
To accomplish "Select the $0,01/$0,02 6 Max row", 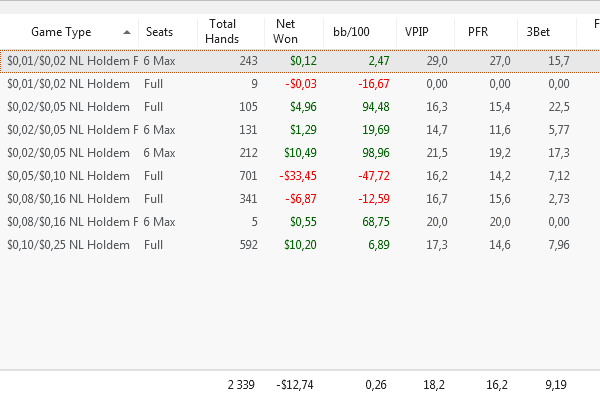I will click(300, 61).
